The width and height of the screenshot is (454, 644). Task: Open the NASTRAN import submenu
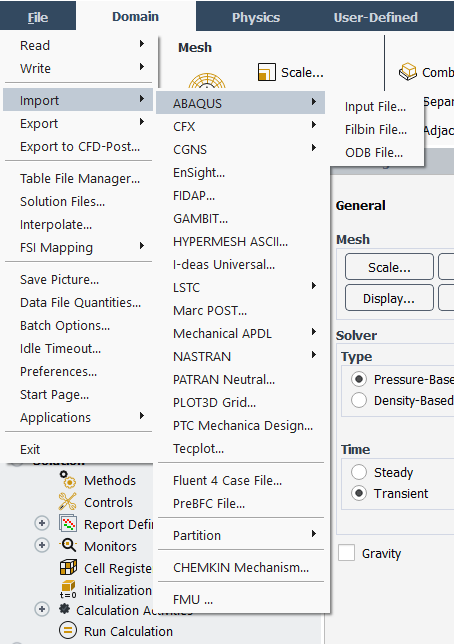click(x=241, y=356)
